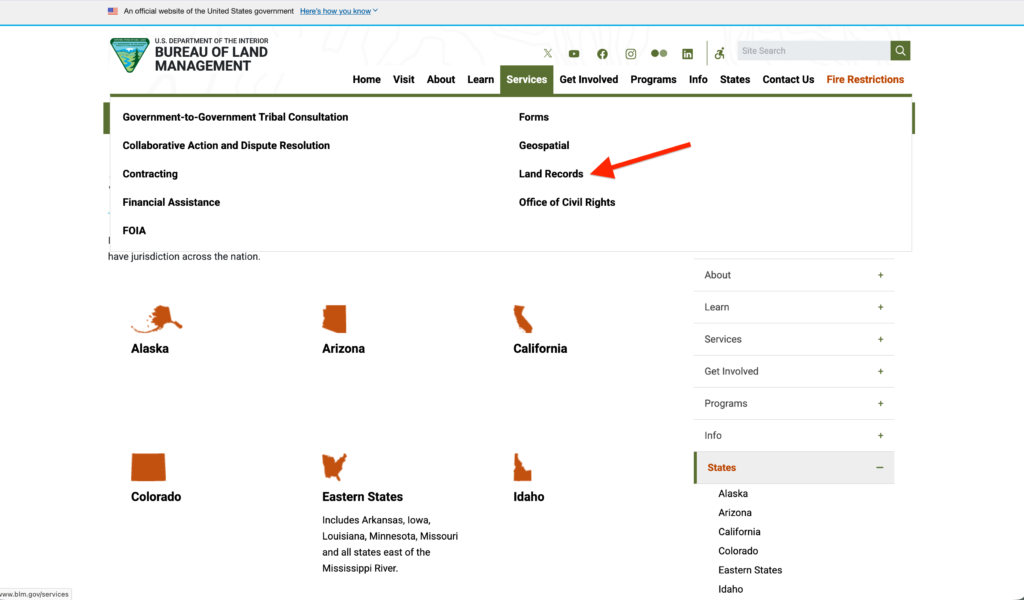Click the California state shape icon
The height and width of the screenshot is (600, 1024).
[x=522, y=319]
